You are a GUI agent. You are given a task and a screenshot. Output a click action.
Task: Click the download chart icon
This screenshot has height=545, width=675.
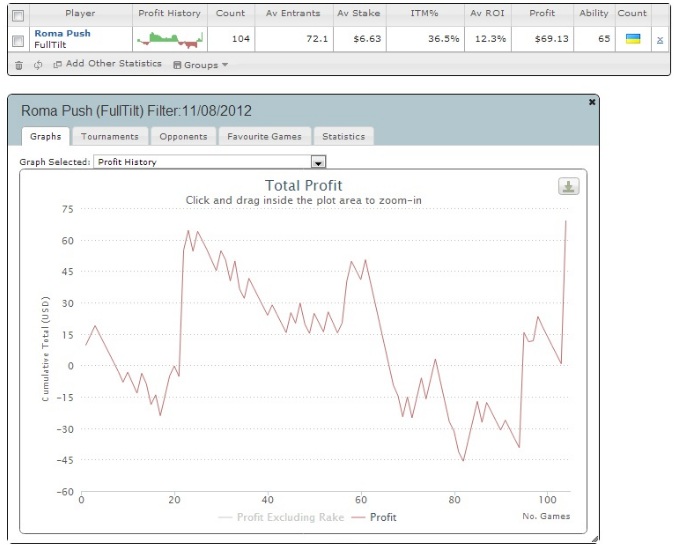[x=569, y=186]
